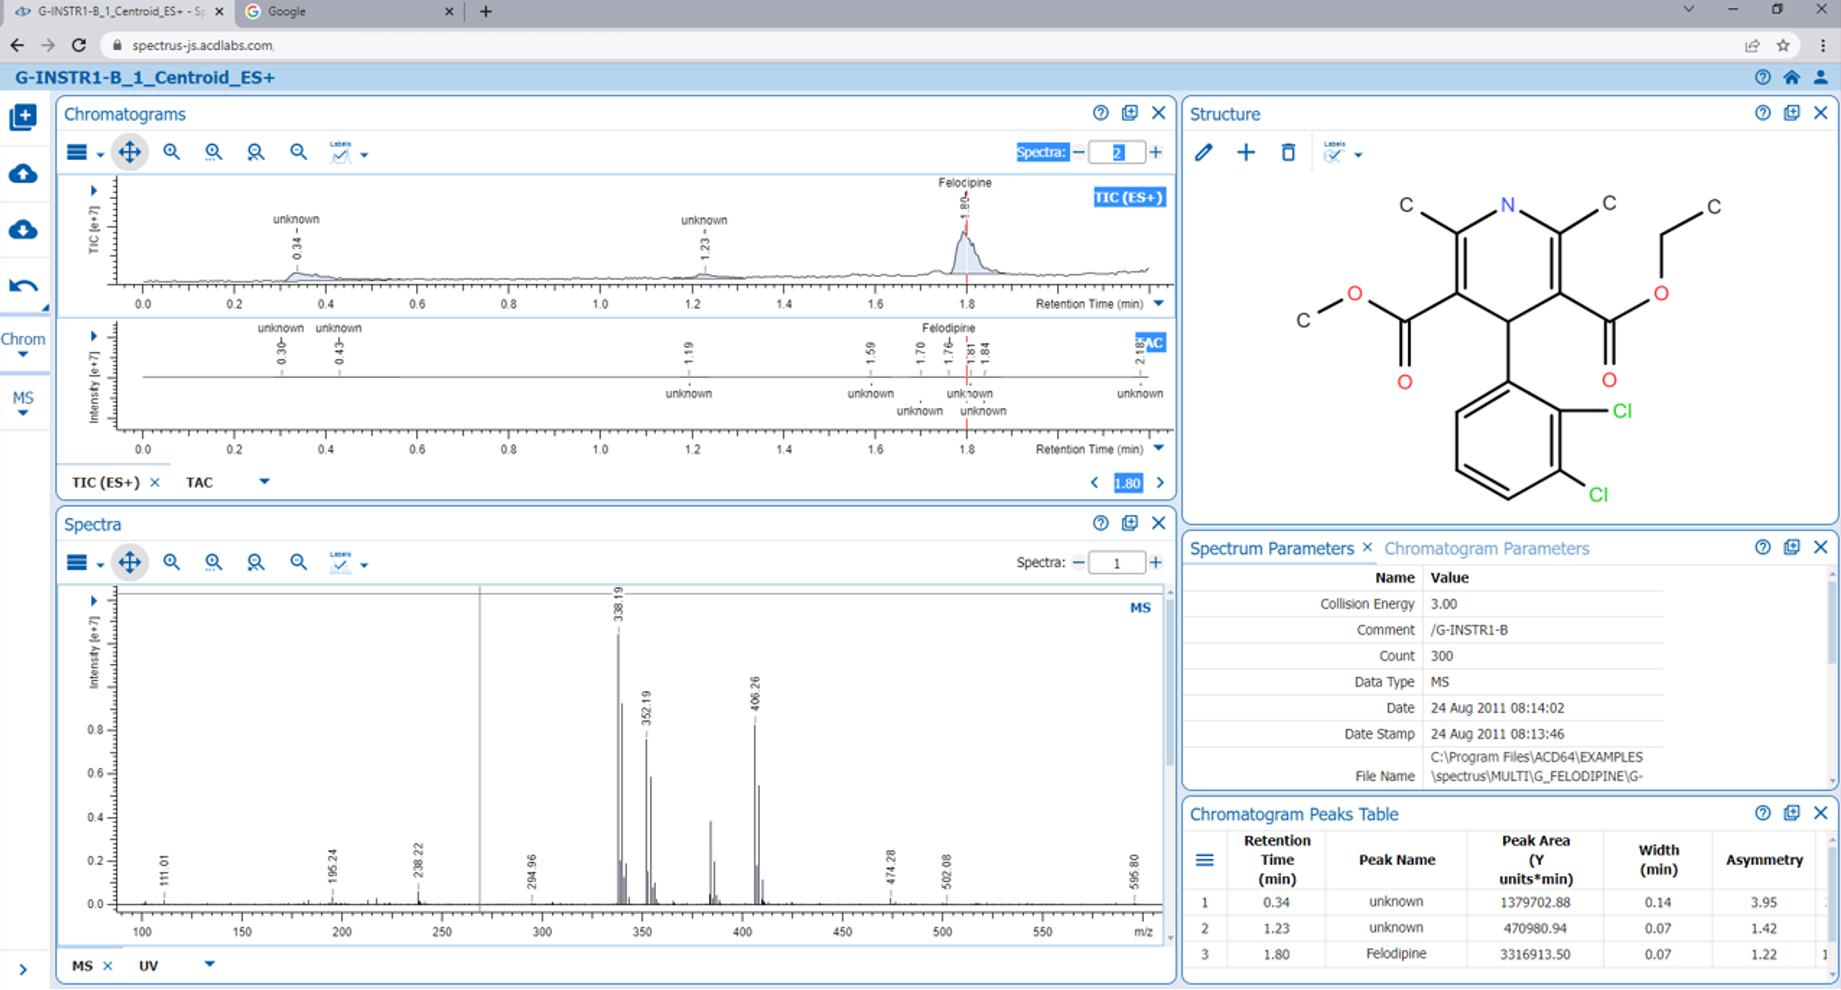The height and width of the screenshot is (990, 1841).
Task: Open Chromatogram Peaks Table help icon
Action: tap(1761, 813)
